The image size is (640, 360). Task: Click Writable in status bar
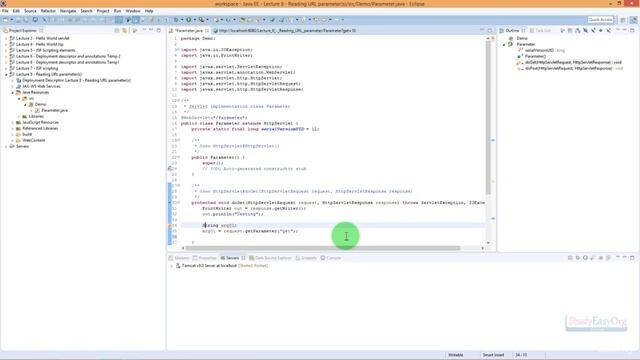[456, 355]
